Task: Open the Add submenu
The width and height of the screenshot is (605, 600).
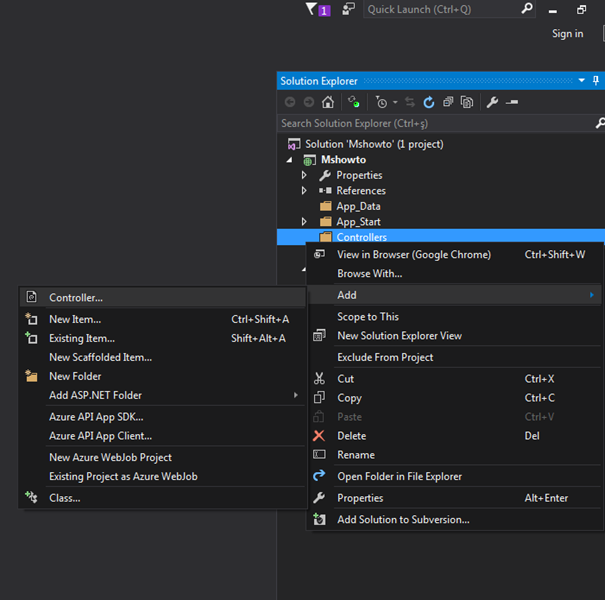Action: pos(455,295)
